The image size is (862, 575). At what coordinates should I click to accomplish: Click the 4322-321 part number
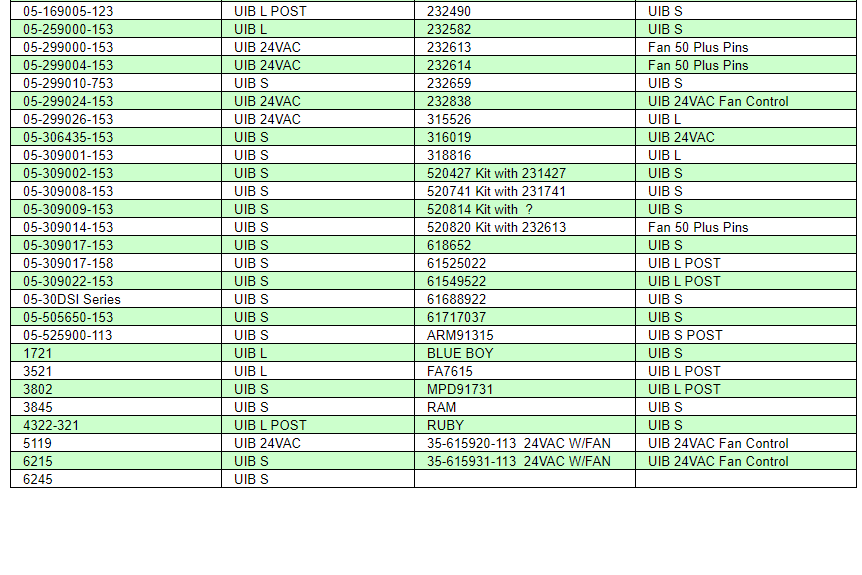click(x=51, y=426)
